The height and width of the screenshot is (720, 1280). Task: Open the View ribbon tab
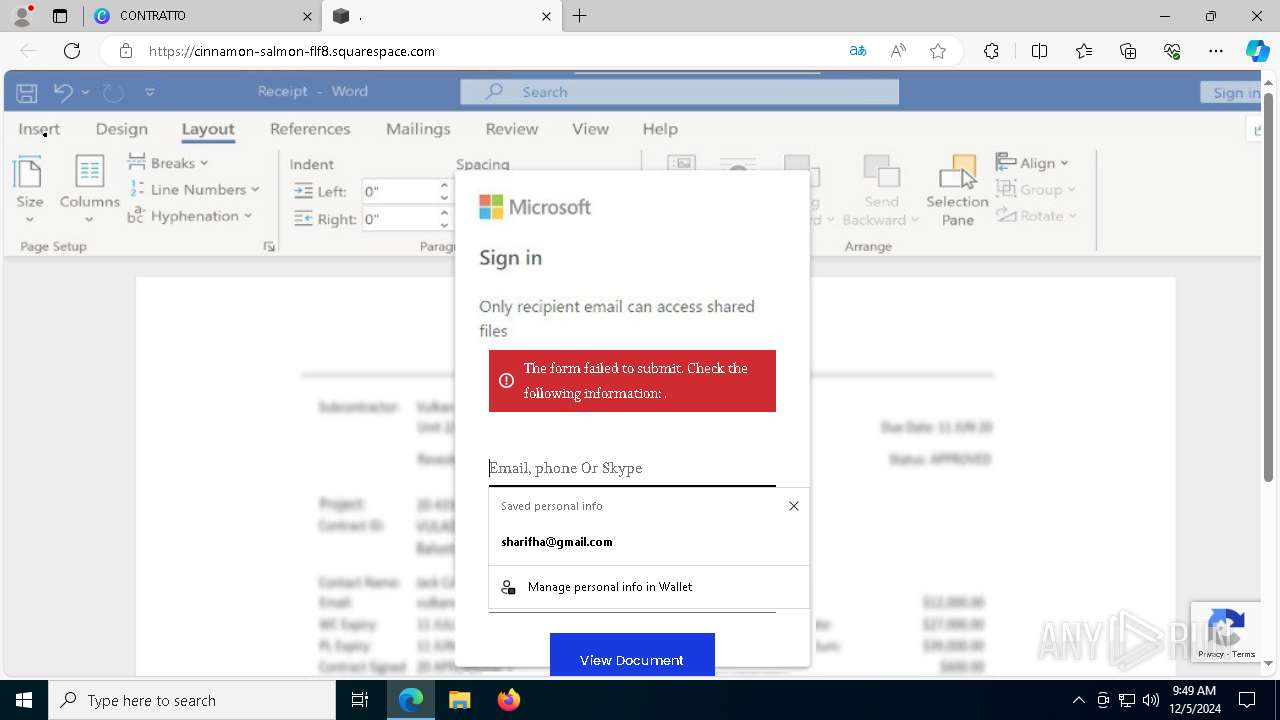point(590,129)
